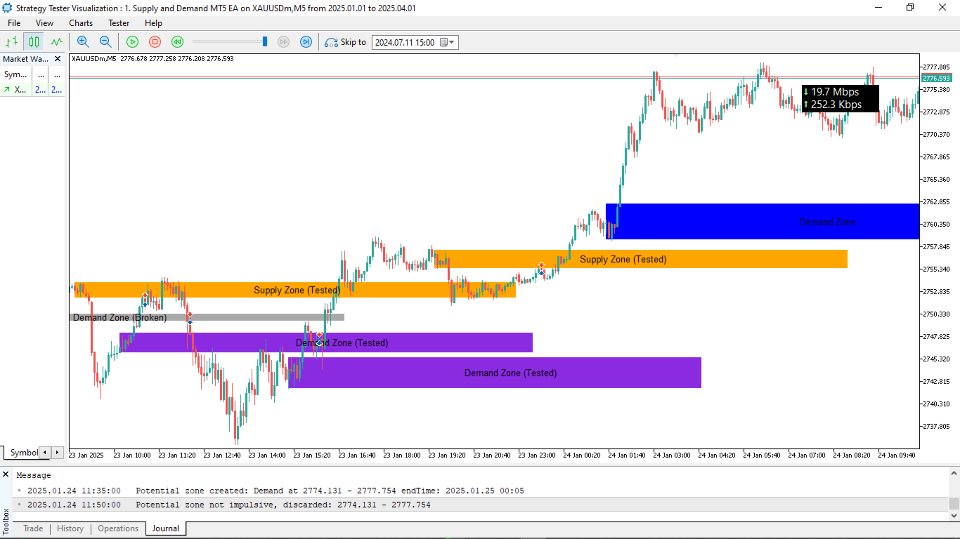The image size is (960, 539).
Task: Zoom in on the chart
Action: (x=83, y=42)
